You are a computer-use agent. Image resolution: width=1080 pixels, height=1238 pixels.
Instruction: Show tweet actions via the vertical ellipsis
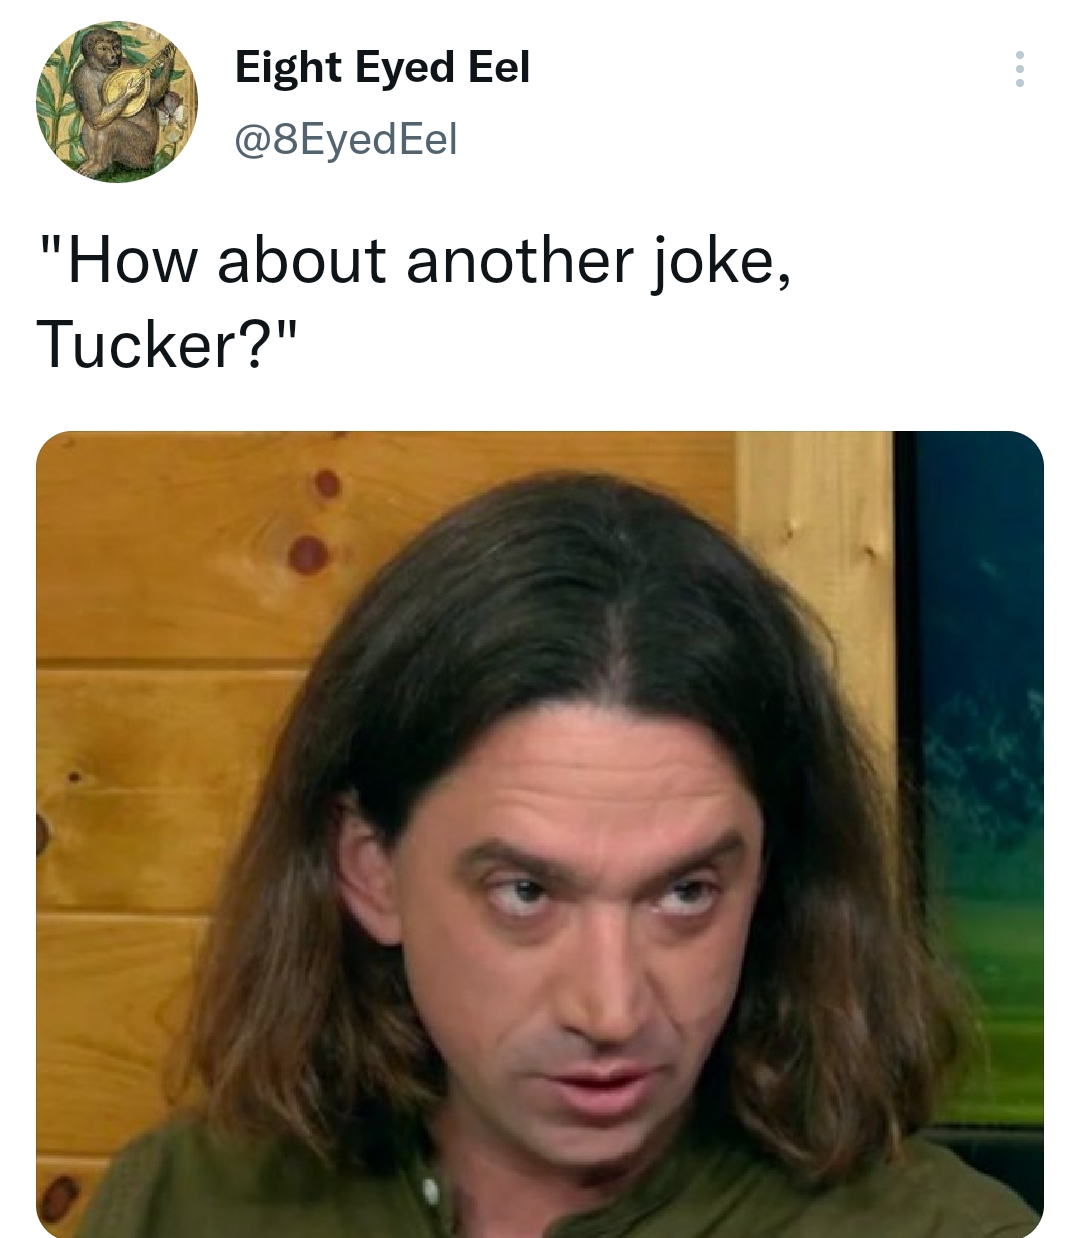[1019, 69]
